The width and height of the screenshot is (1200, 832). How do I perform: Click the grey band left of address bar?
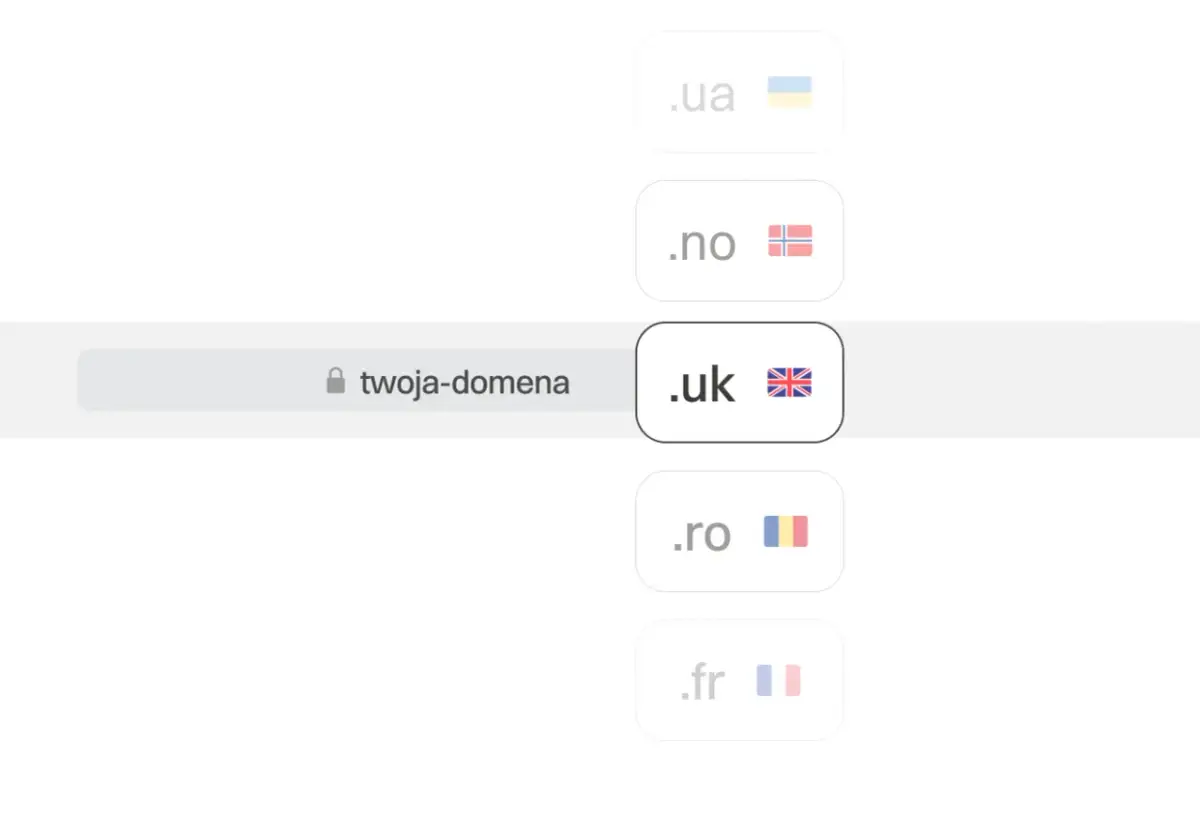point(38,380)
